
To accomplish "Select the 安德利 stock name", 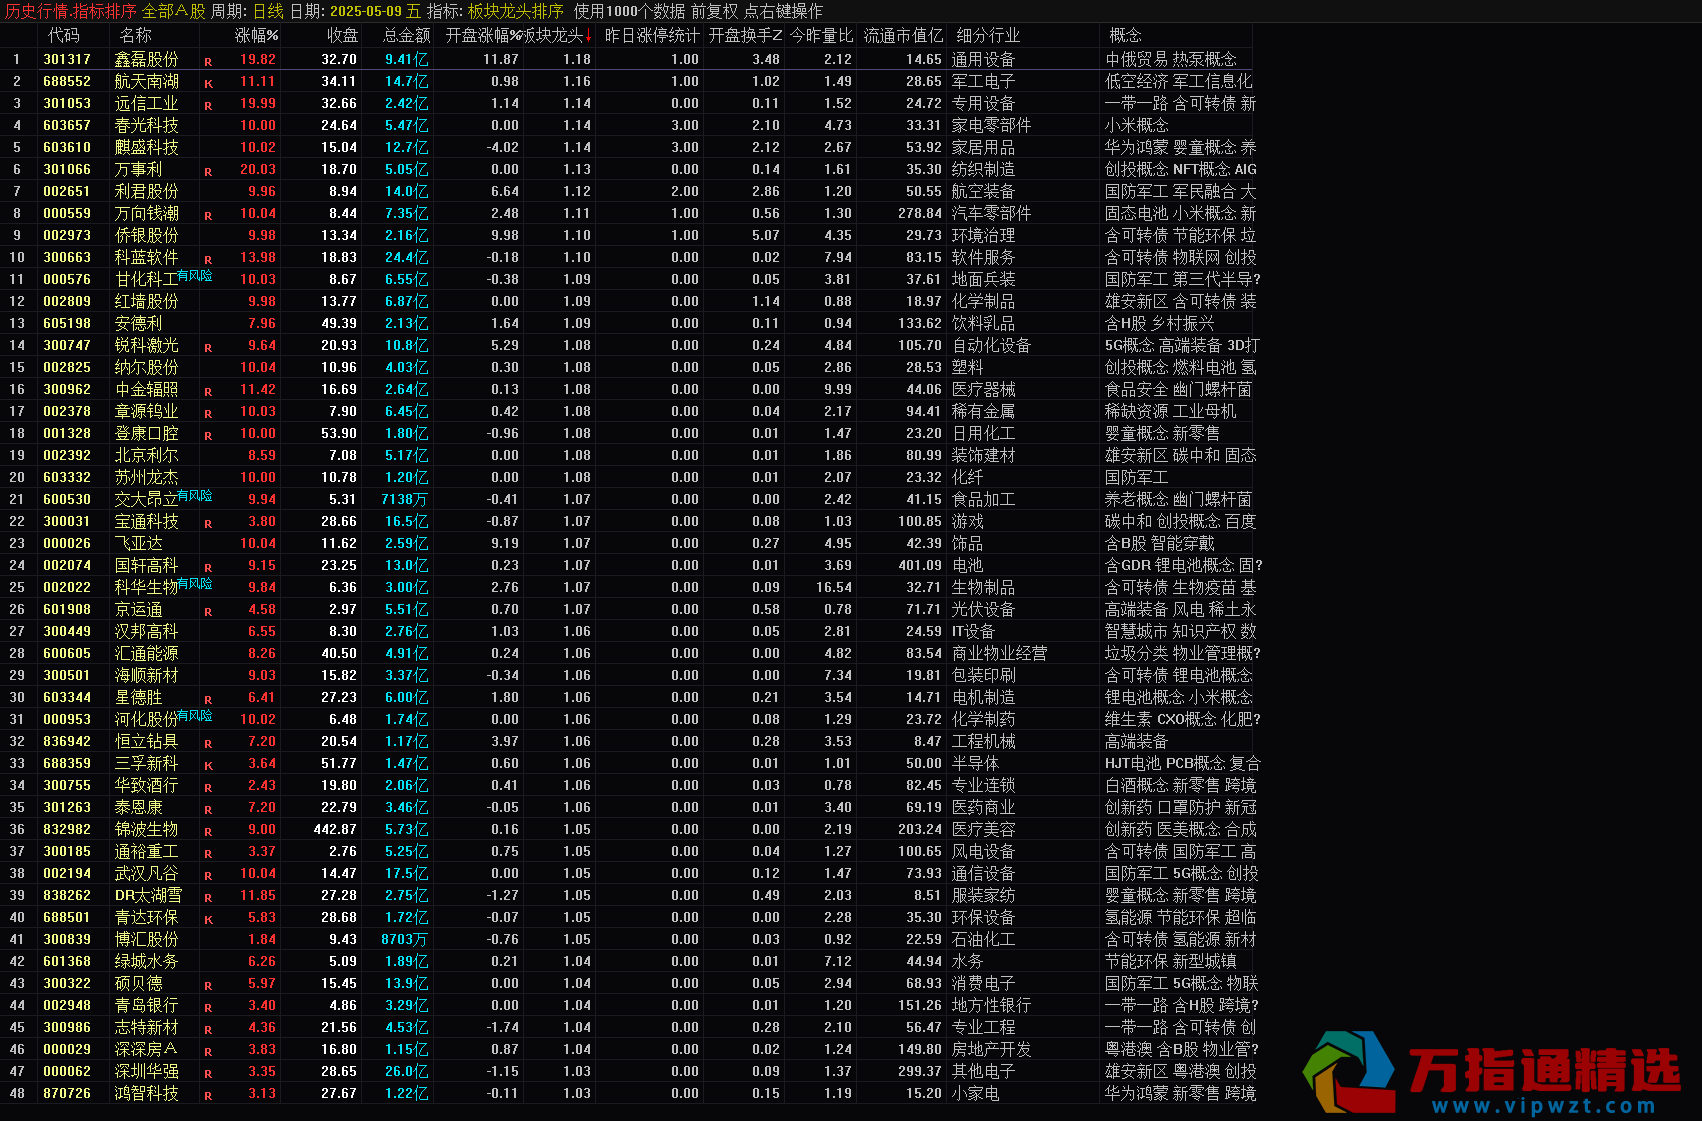I will pos(138,323).
